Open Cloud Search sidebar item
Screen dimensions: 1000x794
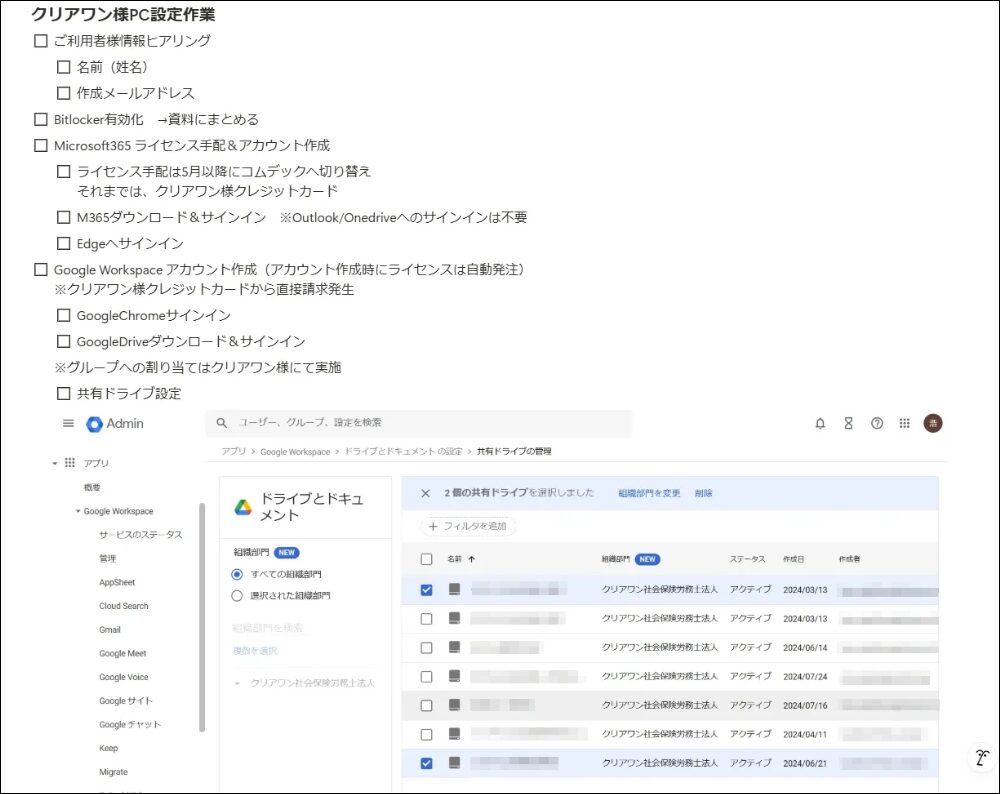pos(124,606)
